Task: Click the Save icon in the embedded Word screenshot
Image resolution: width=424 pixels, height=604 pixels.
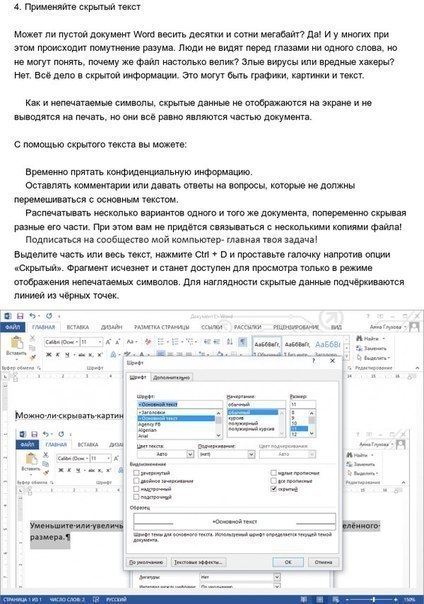Action: click(x=34, y=434)
